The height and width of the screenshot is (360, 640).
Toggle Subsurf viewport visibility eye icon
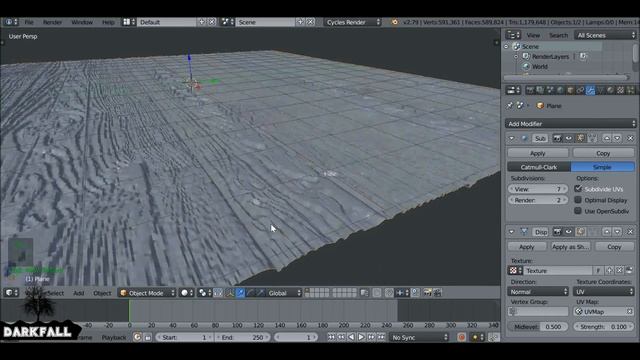click(x=569, y=138)
